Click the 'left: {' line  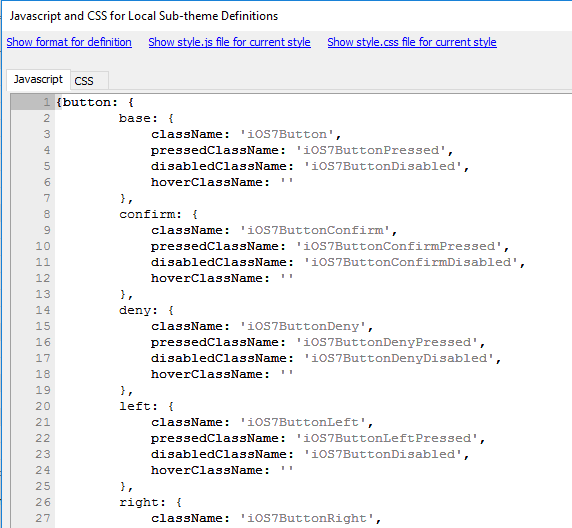146,406
